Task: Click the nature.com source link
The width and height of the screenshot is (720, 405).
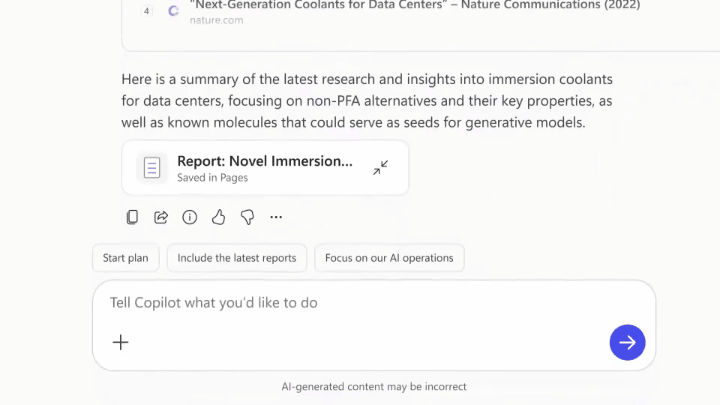Action: pyautogui.click(x=216, y=20)
